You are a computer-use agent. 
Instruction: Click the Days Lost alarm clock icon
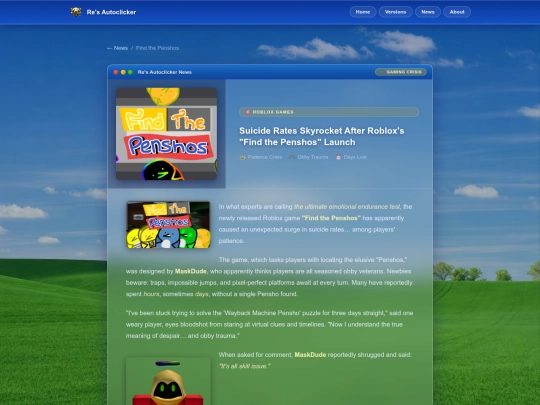(339, 157)
